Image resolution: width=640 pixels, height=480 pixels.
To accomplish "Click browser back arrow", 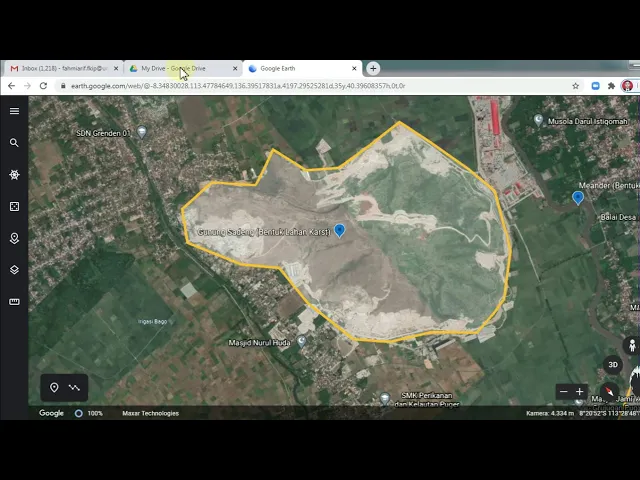I will 11,86.
